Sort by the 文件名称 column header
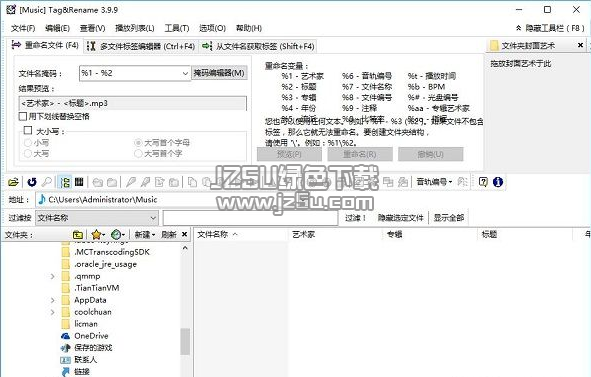The width and height of the screenshot is (591, 377). (x=241, y=234)
